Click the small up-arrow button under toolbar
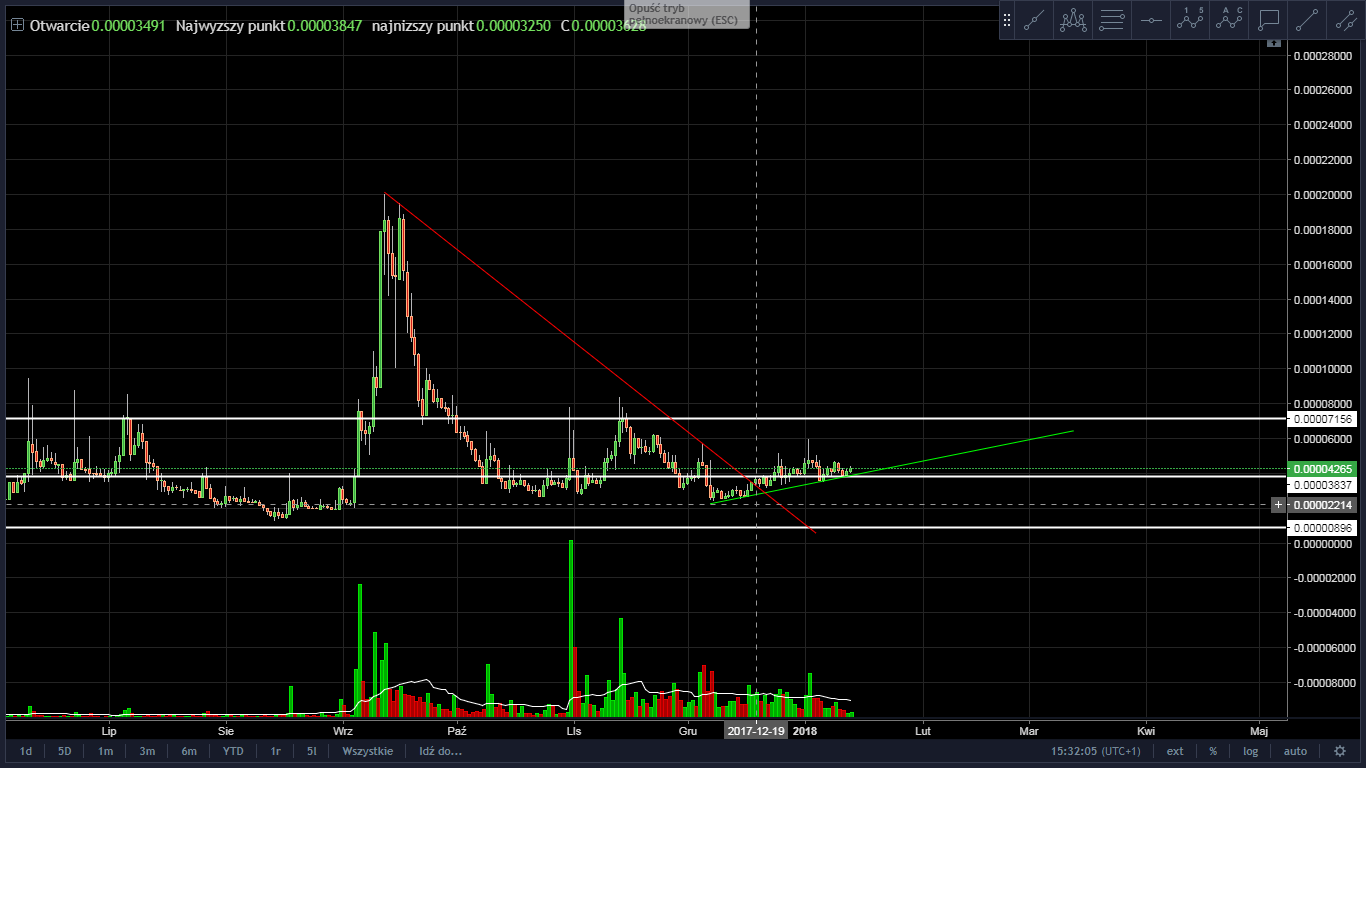 (1273, 44)
